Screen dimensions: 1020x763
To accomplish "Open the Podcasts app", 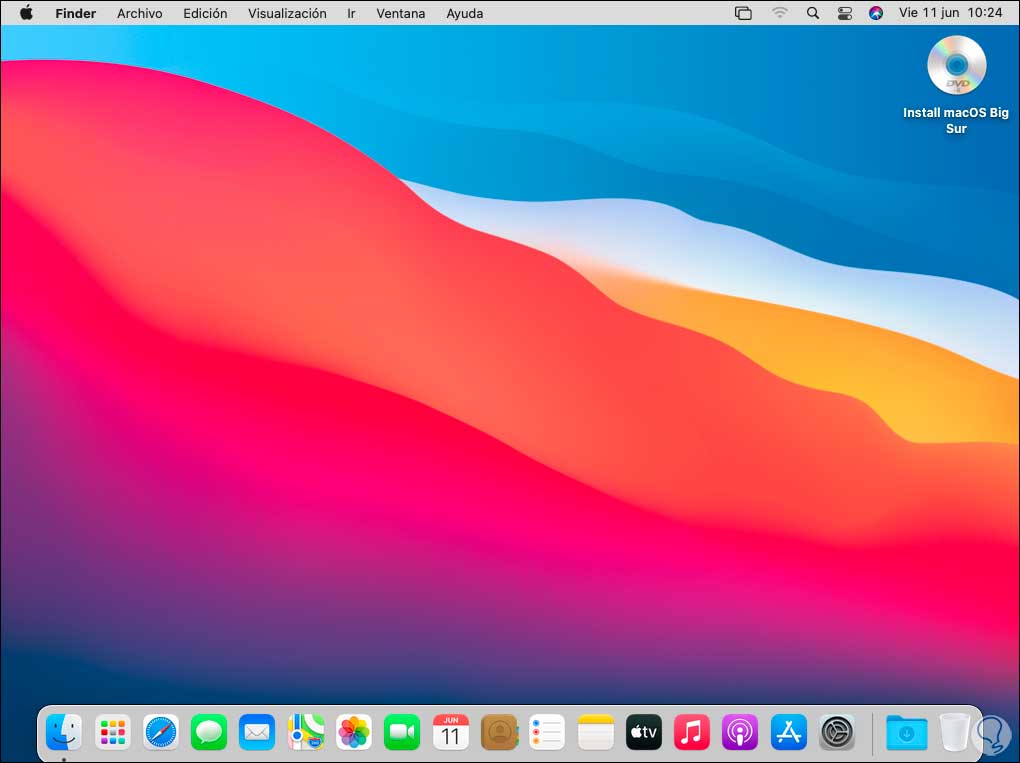I will [x=740, y=733].
